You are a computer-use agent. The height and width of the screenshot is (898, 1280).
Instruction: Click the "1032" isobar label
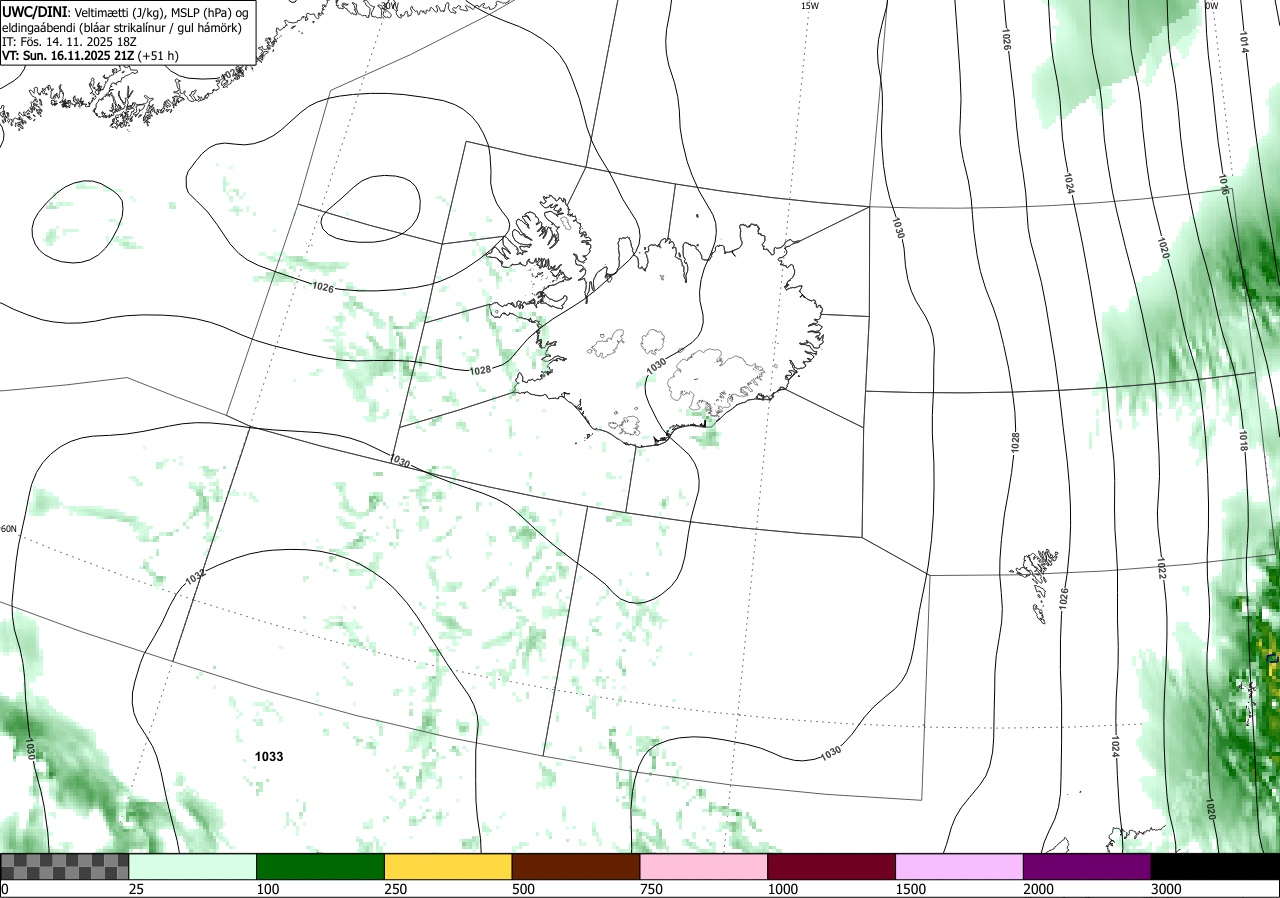[195, 577]
